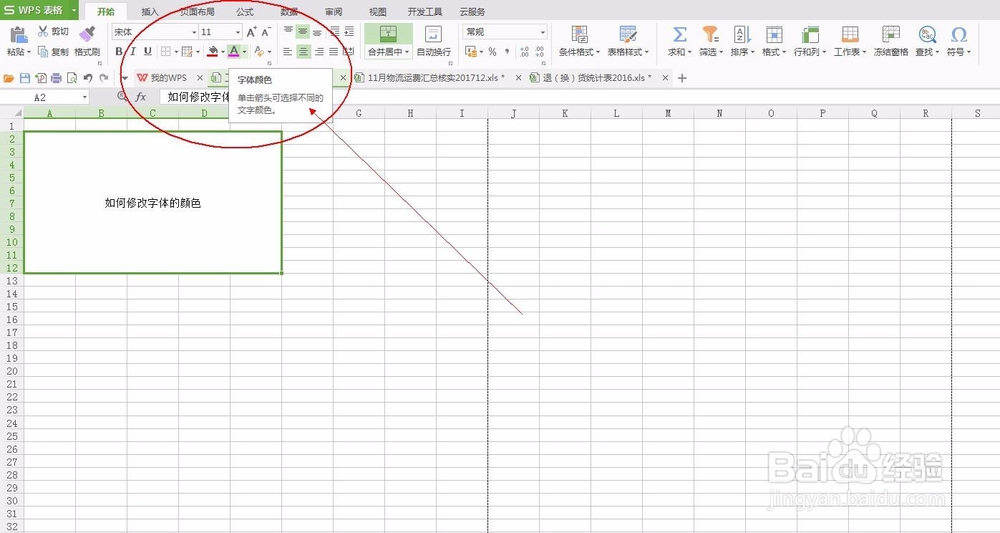Toggle horizontal center alignment

pos(304,52)
